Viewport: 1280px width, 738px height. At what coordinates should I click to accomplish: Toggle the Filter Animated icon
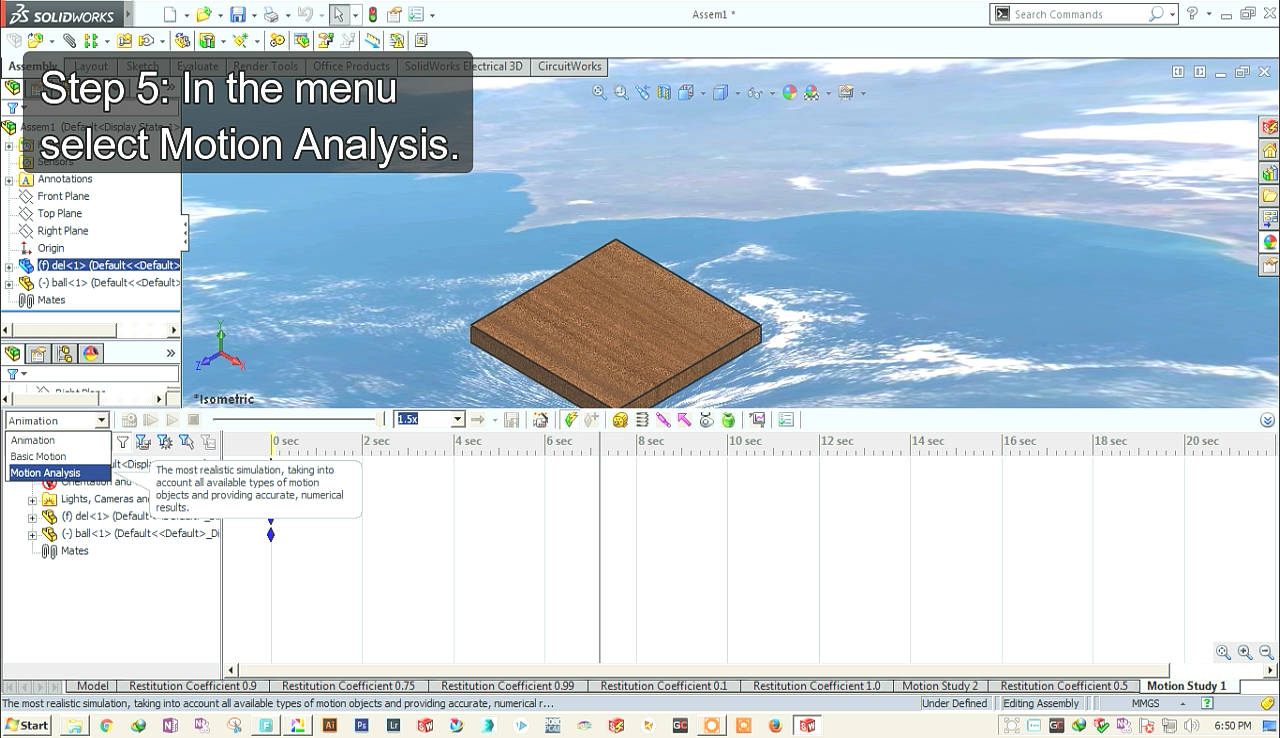[144, 442]
